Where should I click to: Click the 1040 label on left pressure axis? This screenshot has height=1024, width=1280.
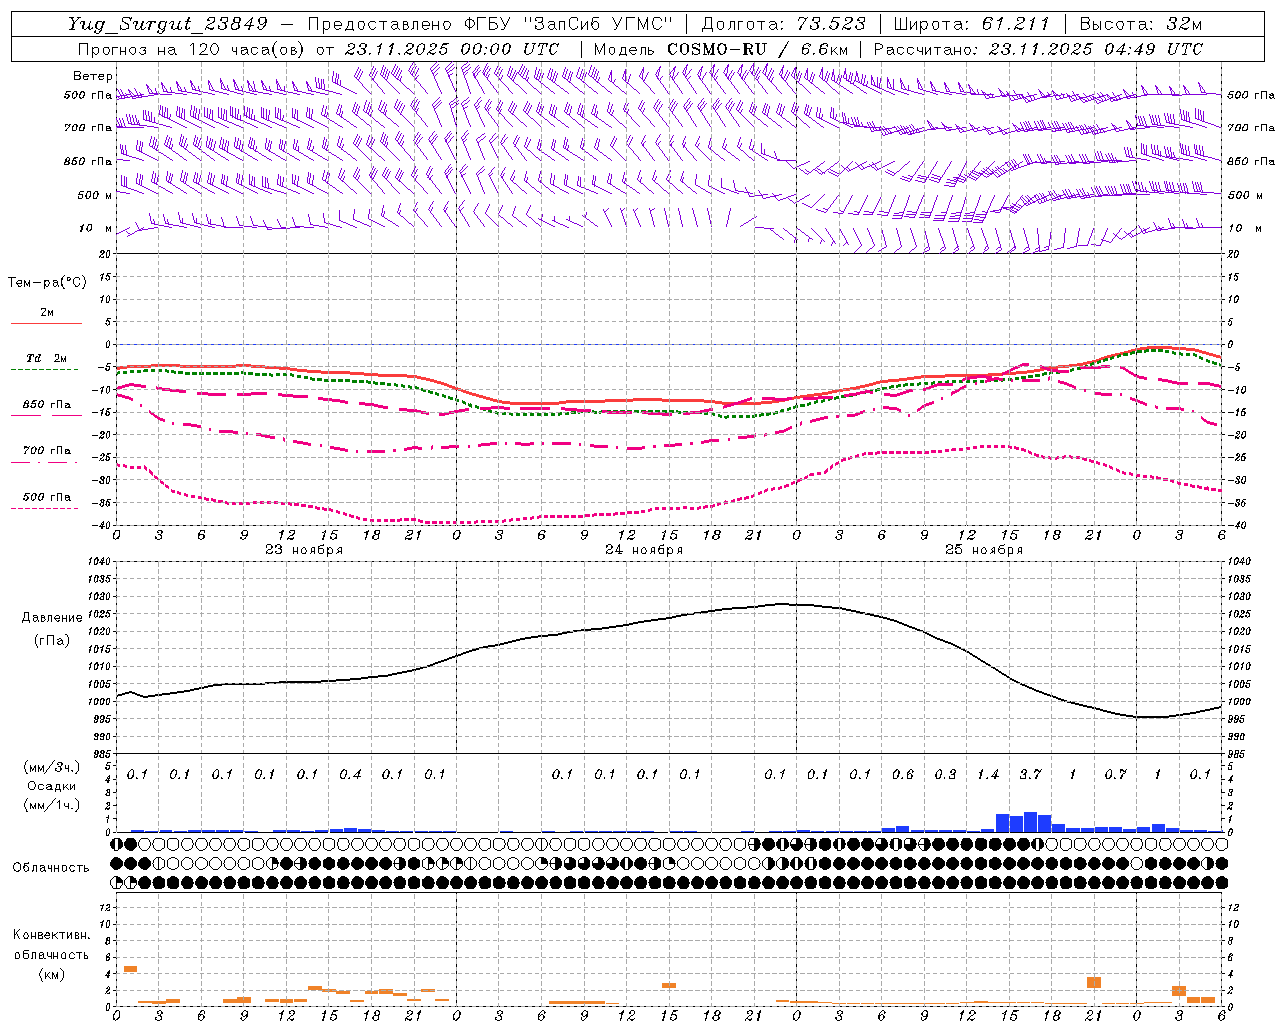[x=97, y=562]
